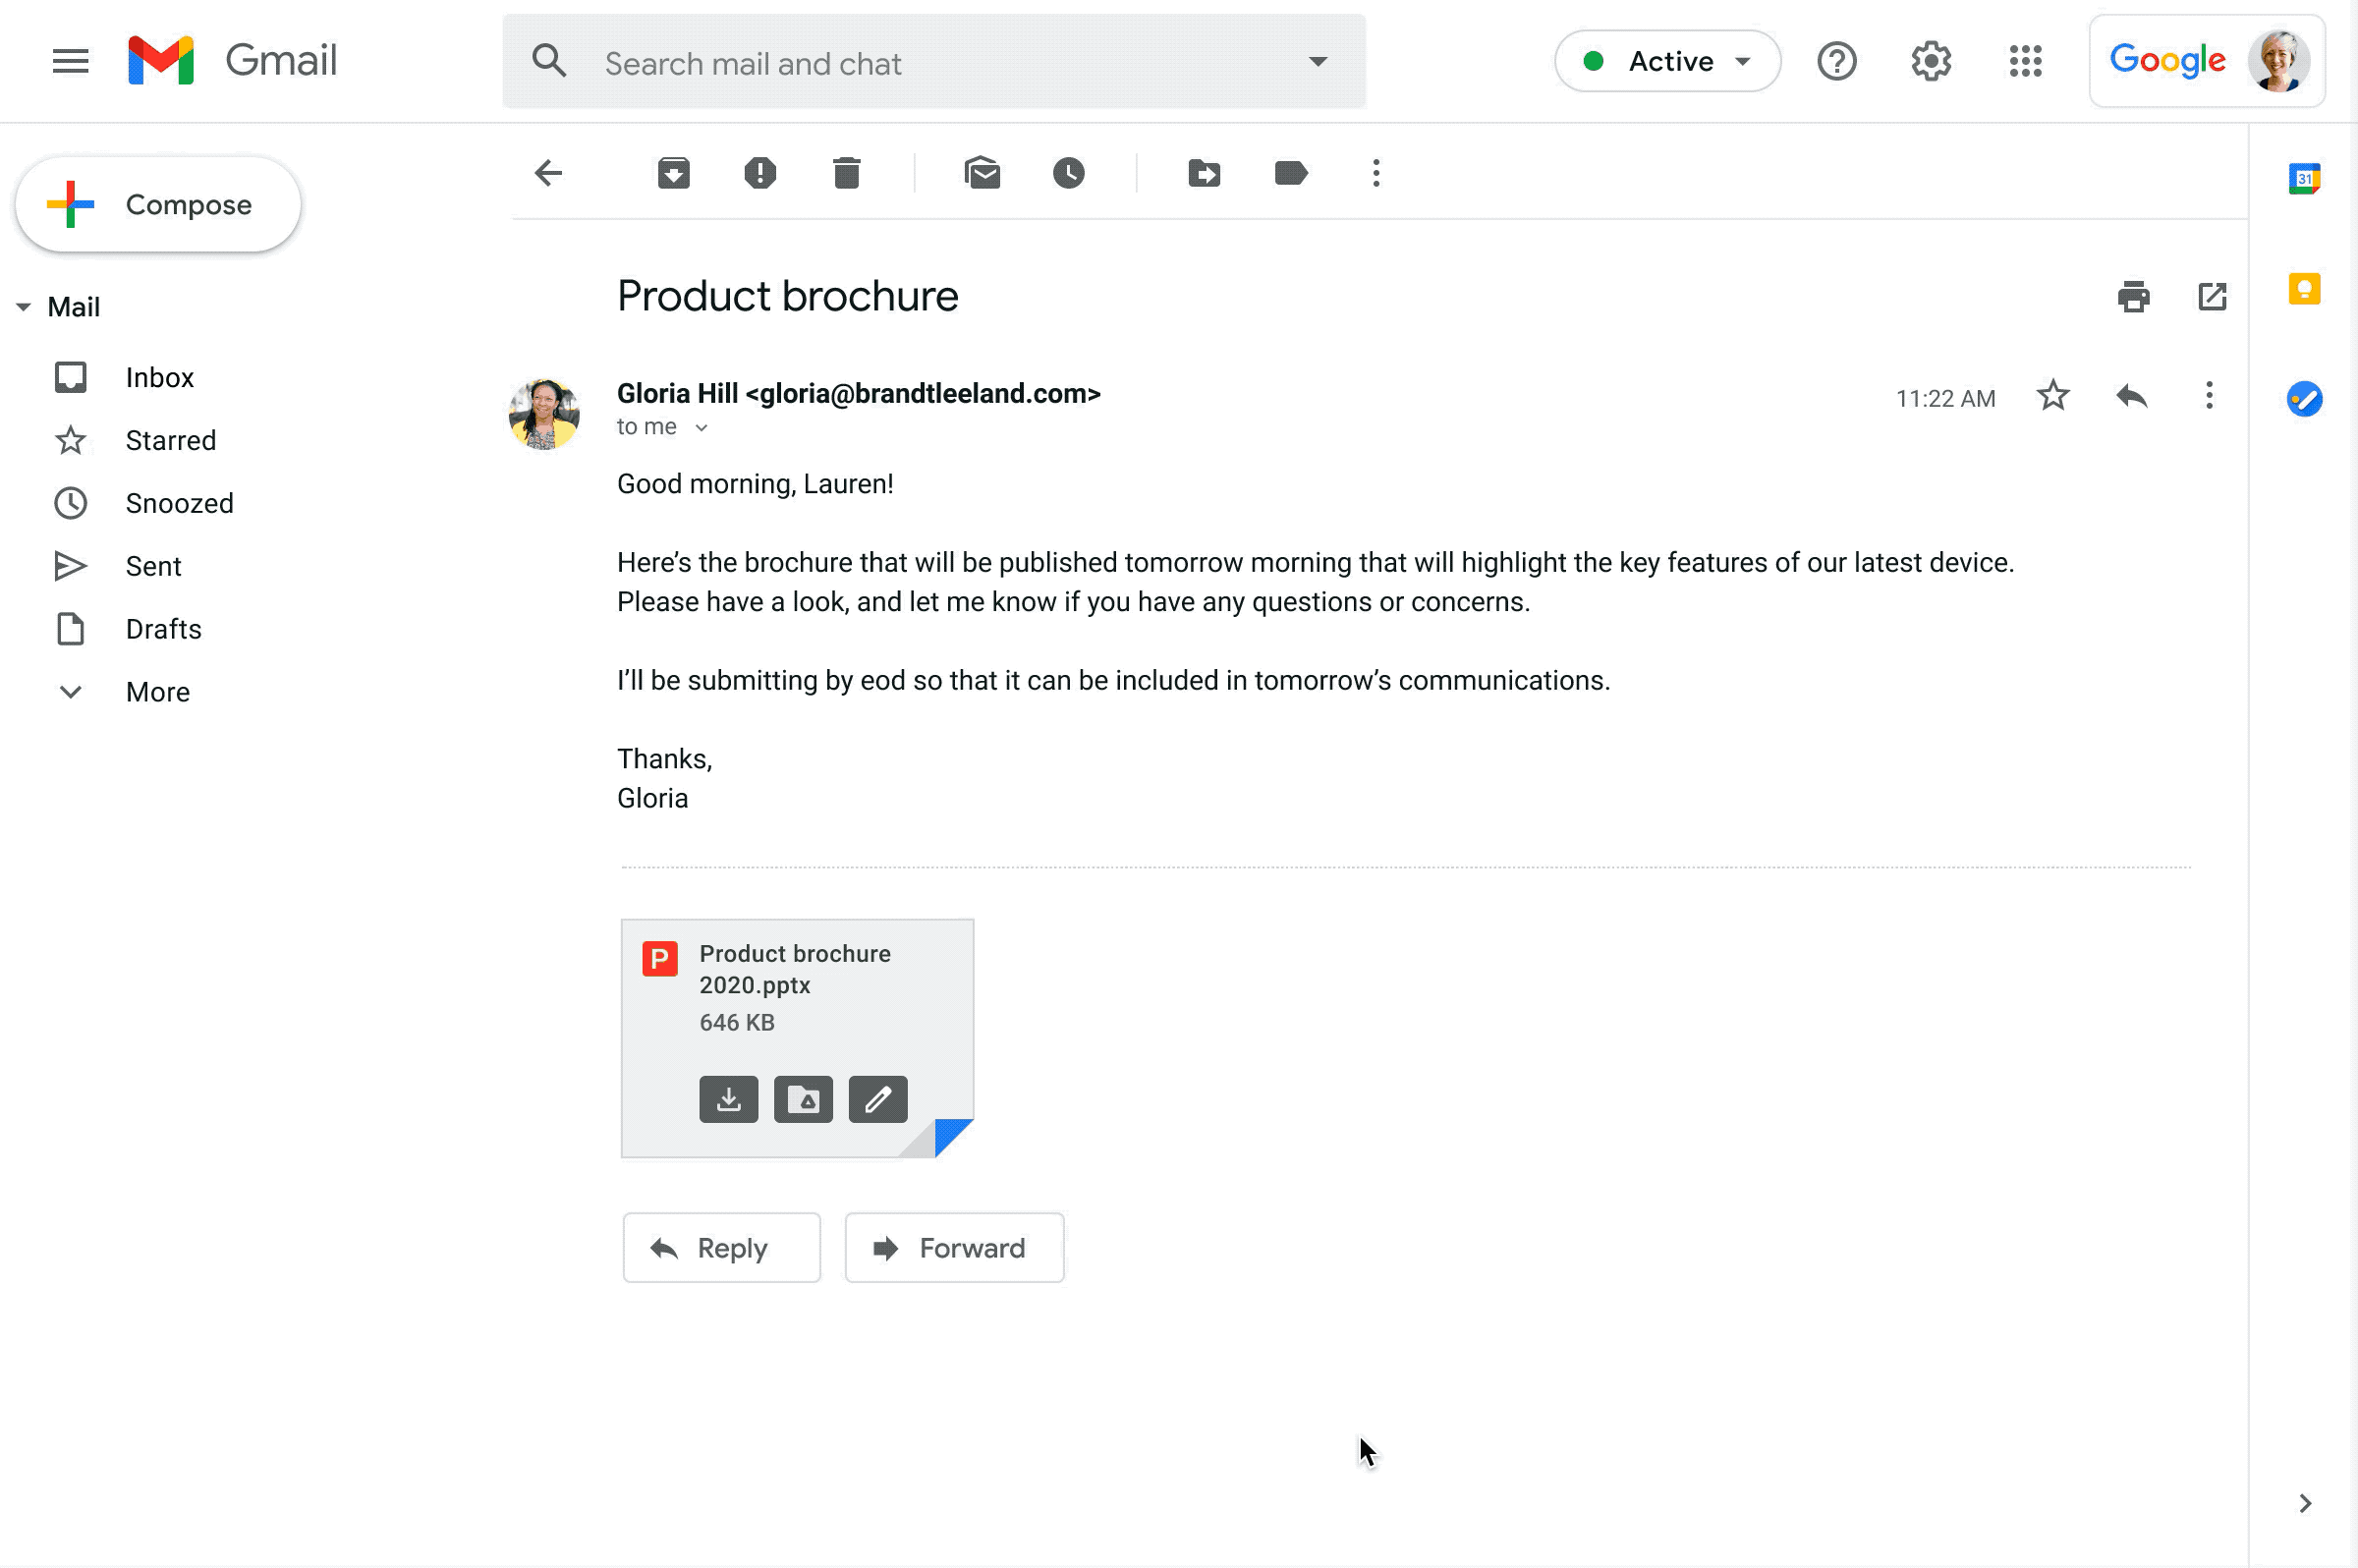Toggle the star on Gloria's email
2358x1568 pixels.
(2053, 396)
